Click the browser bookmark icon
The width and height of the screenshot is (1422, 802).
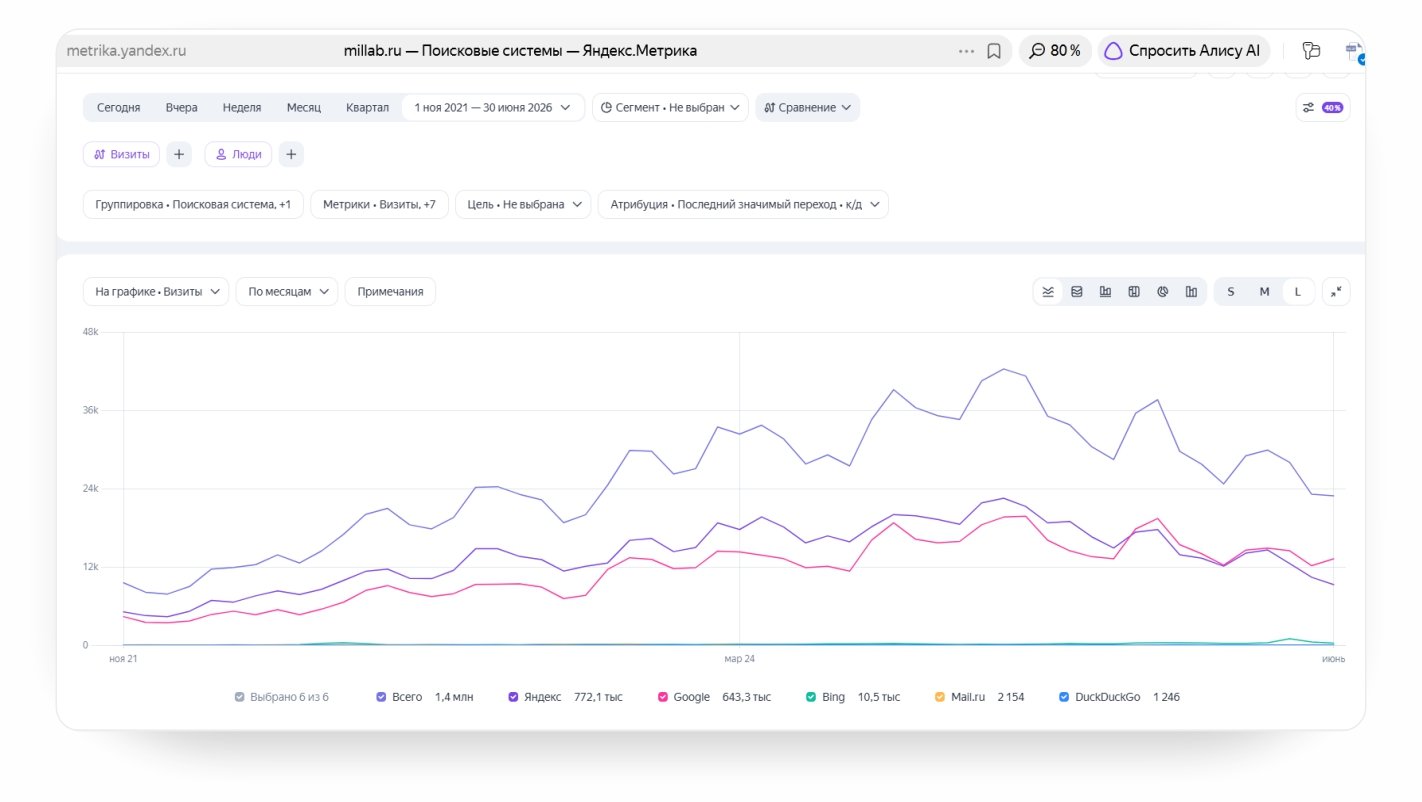[x=994, y=51]
